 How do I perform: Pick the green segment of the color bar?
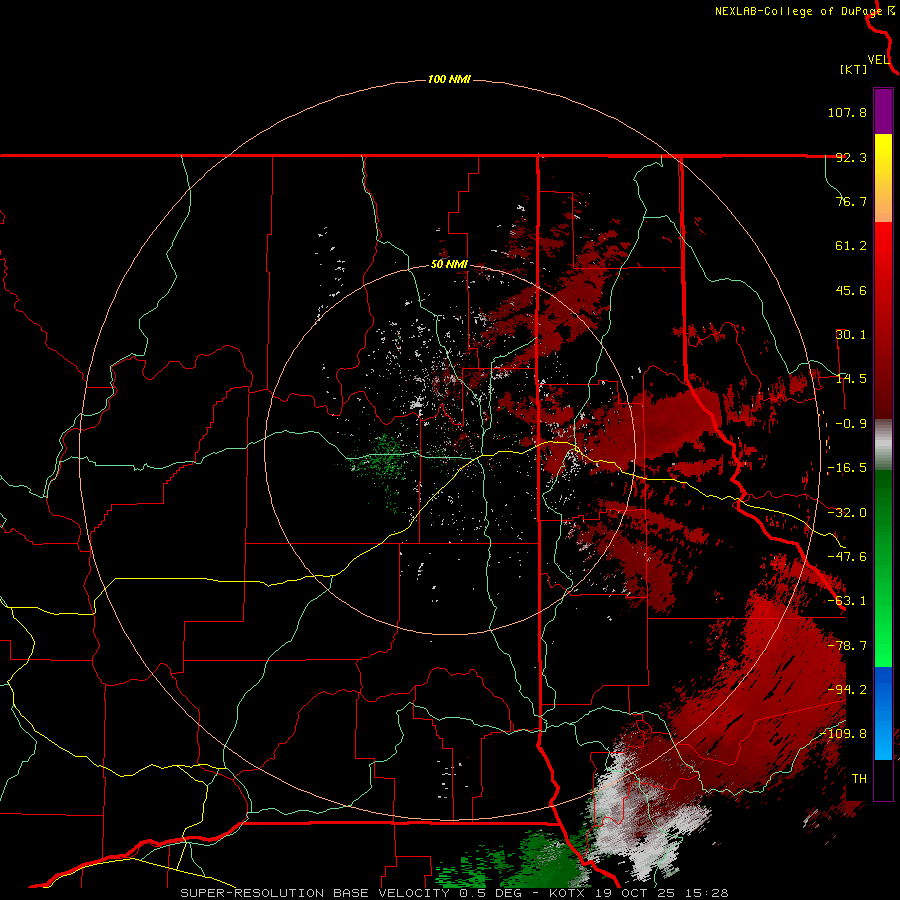(883, 568)
